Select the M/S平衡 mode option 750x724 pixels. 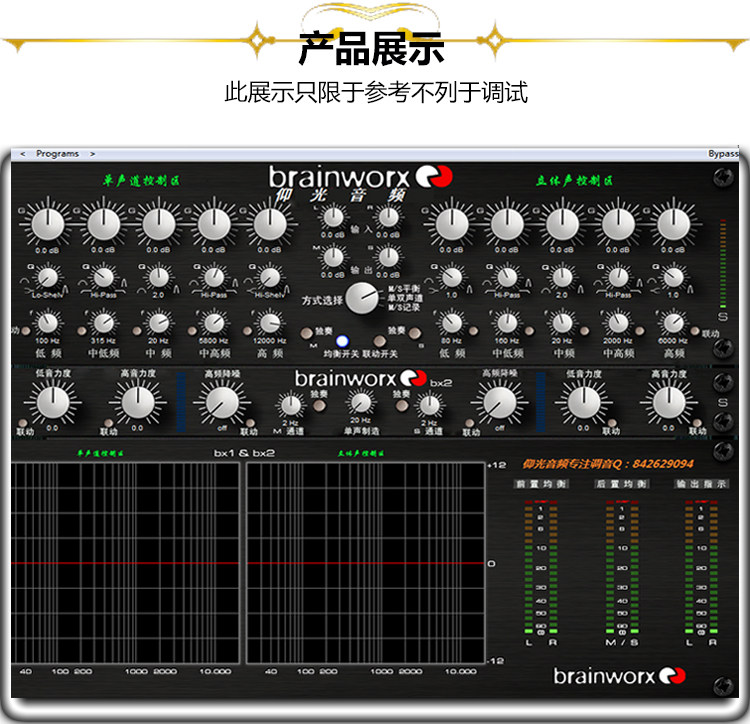click(404, 289)
